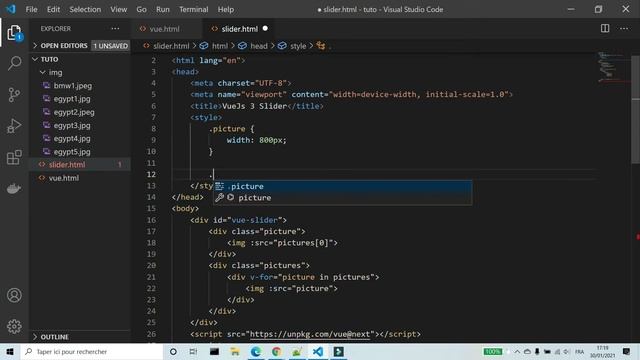
Task: Open the Search view in the activity bar
Action: pos(14,63)
